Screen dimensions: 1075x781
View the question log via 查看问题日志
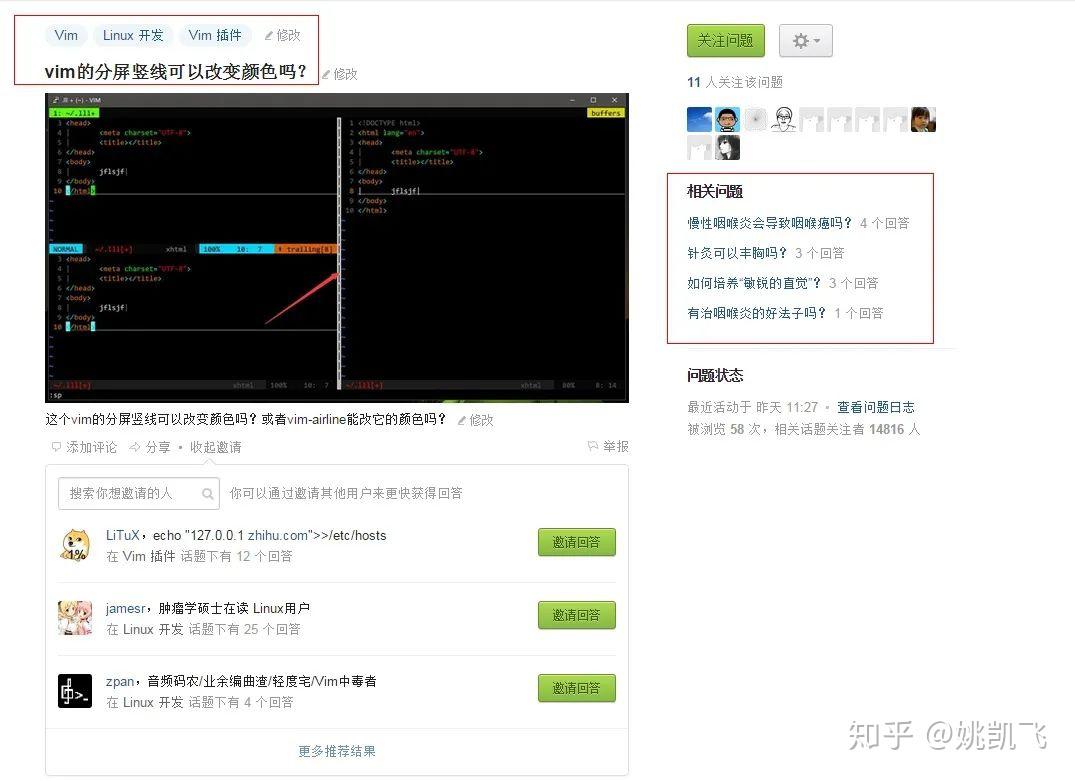tap(876, 407)
